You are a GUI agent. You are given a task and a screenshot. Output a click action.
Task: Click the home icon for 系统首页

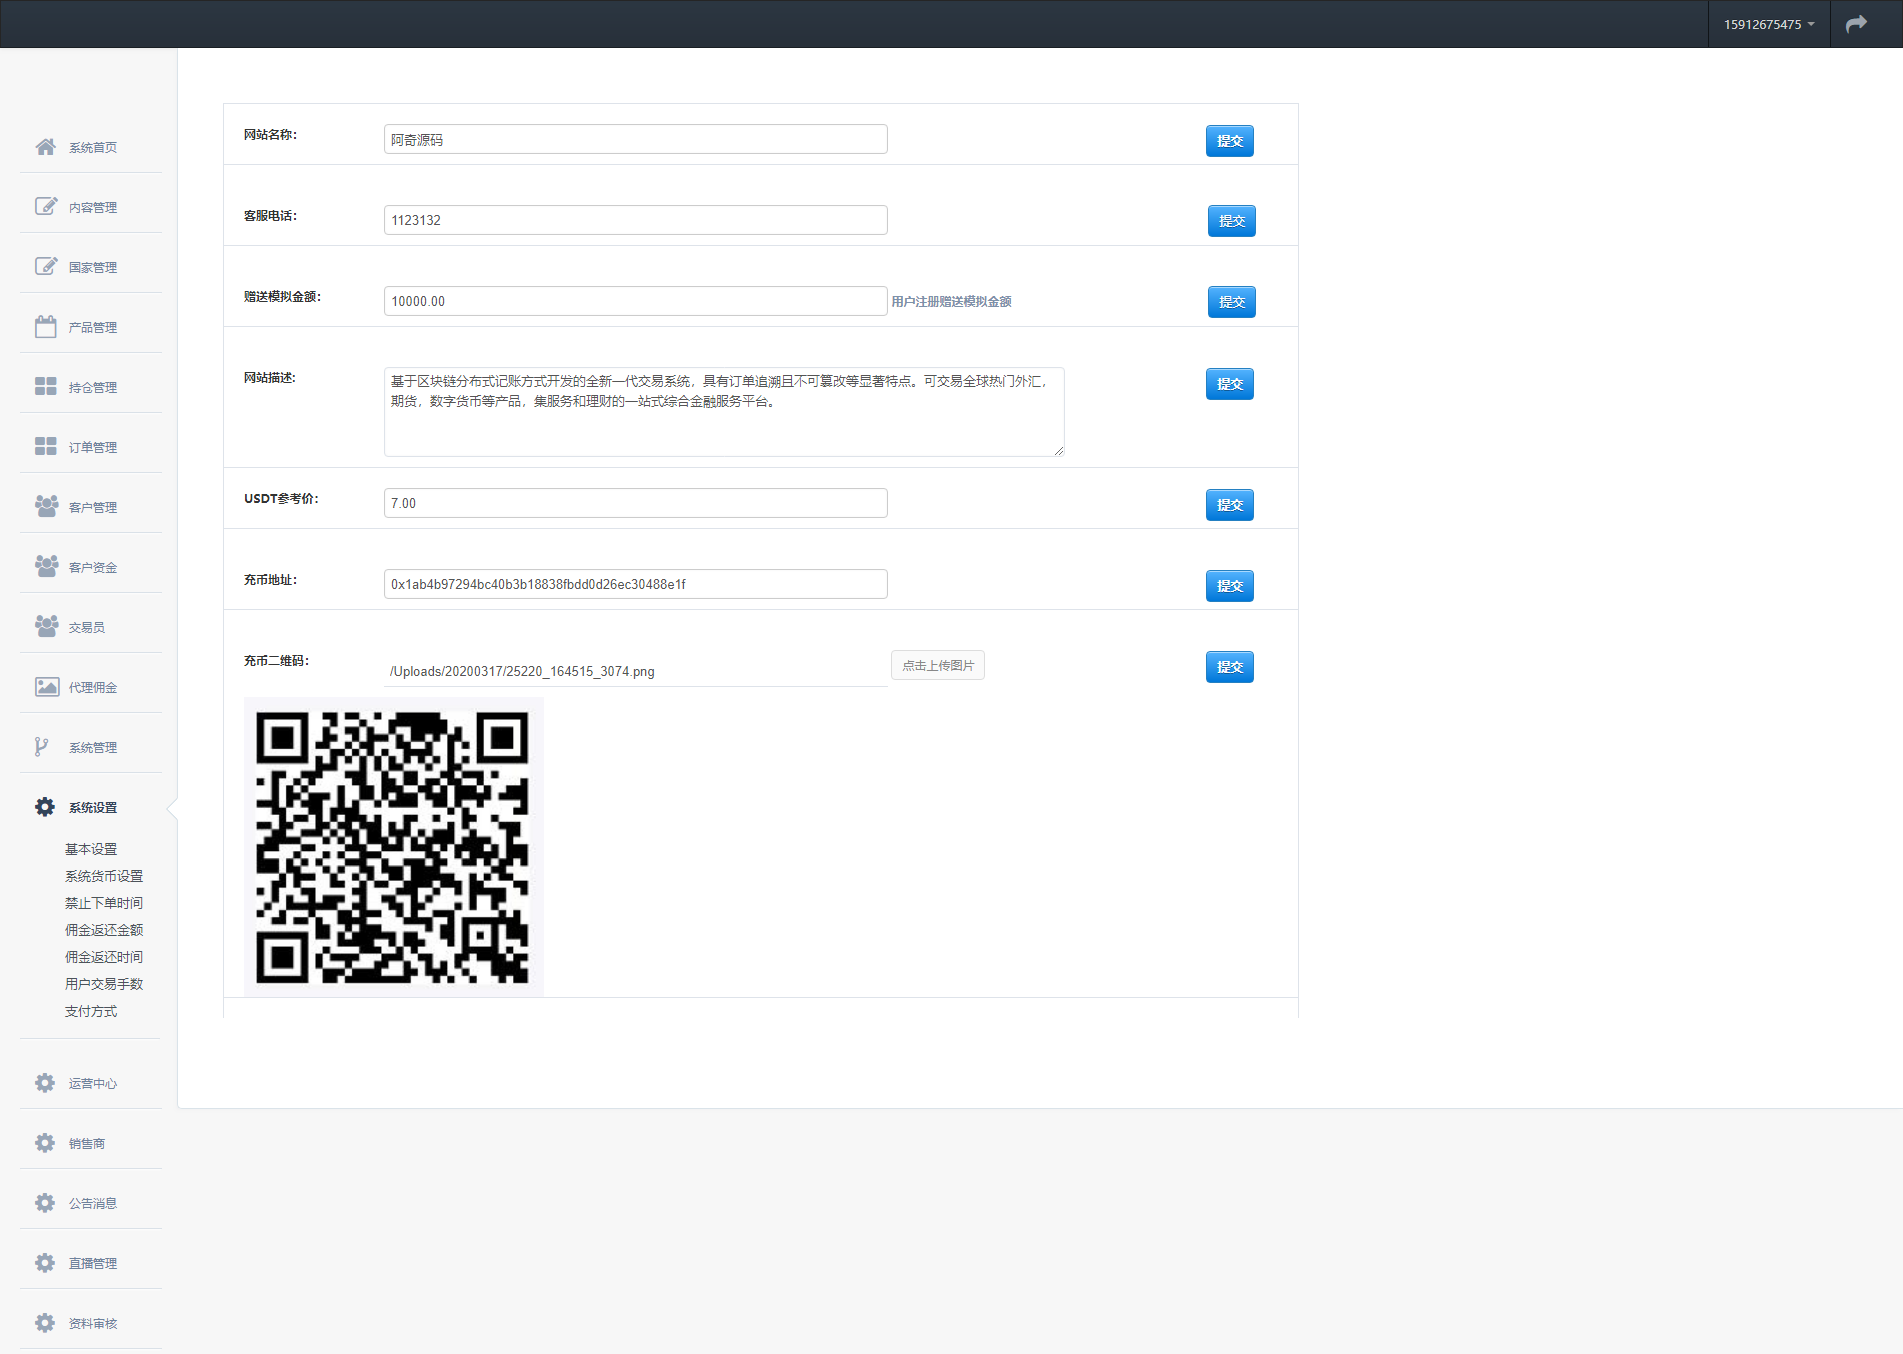point(45,147)
